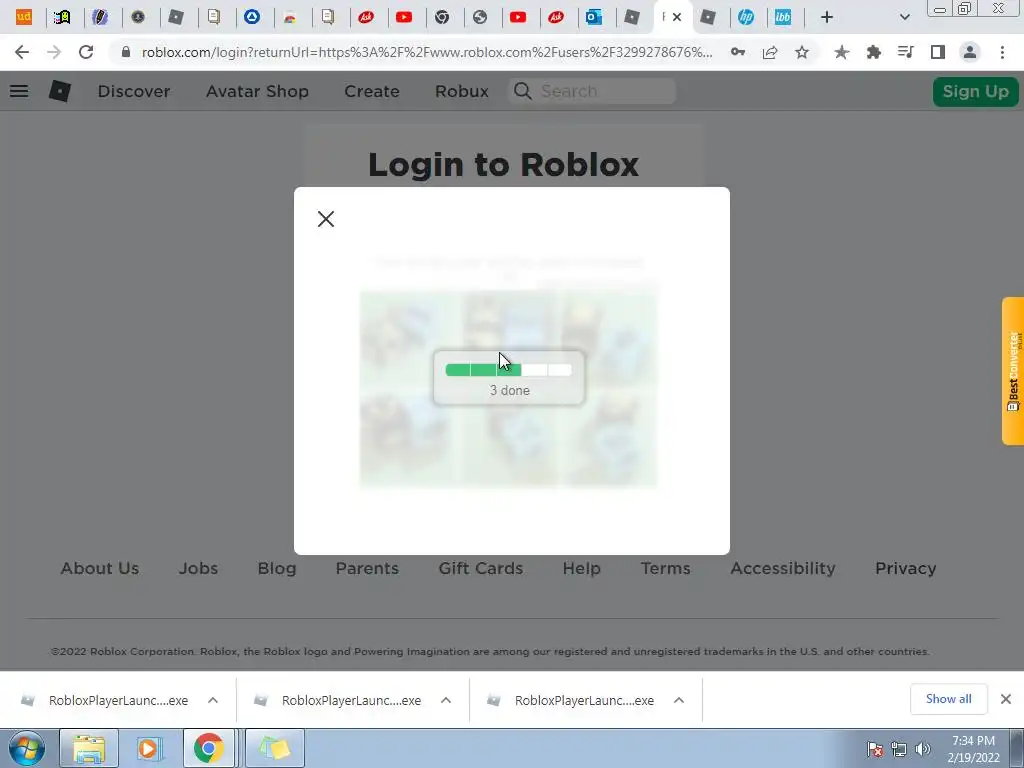1024x768 pixels.
Task: Open saved passwords key icon
Action: pyautogui.click(x=738, y=52)
